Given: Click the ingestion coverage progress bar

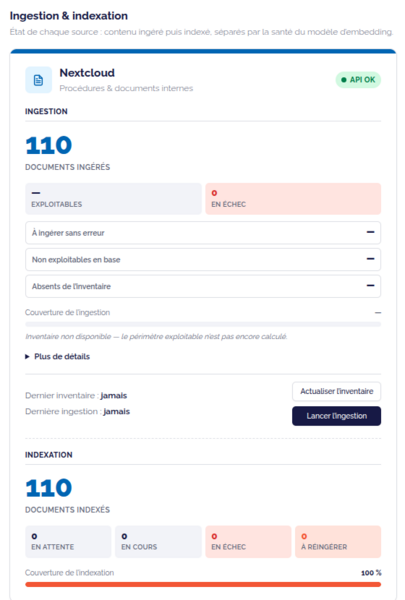Looking at the screenshot, I should coord(203,324).
